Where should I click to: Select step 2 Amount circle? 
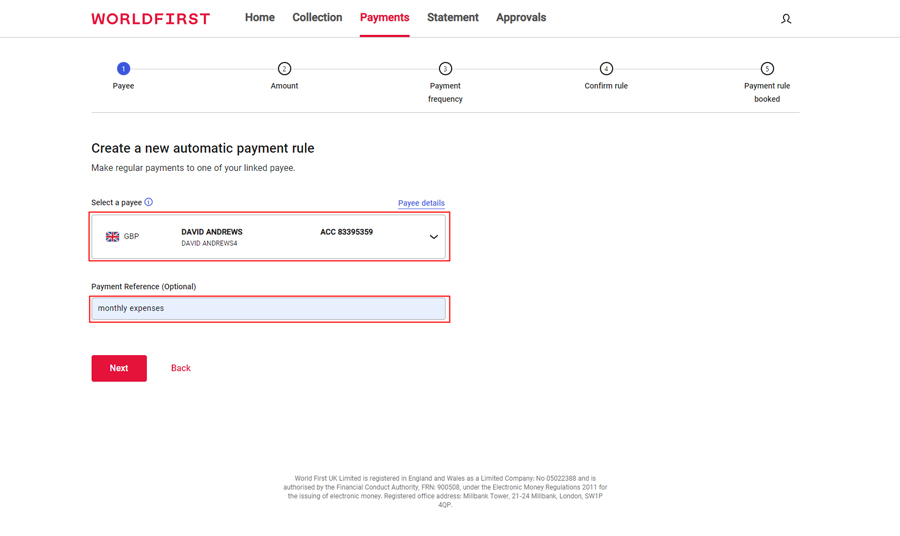(x=284, y=69)
